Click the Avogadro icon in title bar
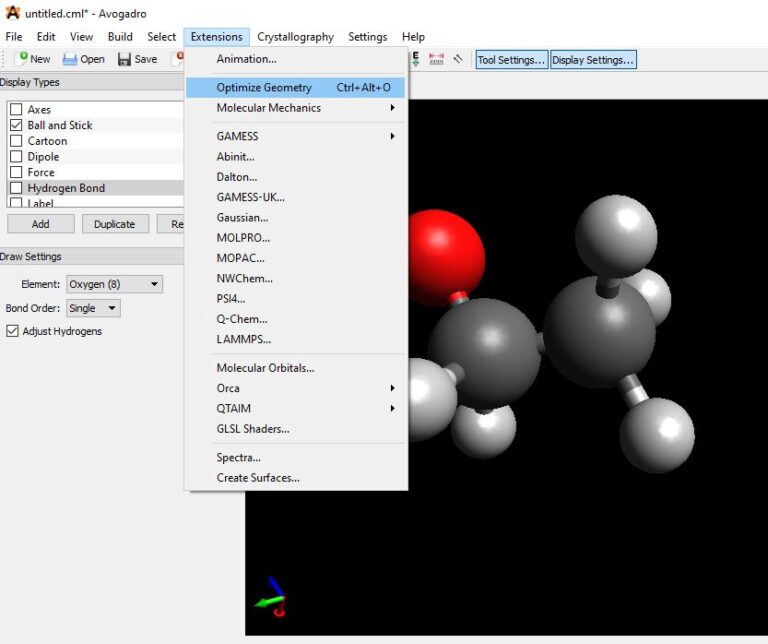 (x=12, y=12)
